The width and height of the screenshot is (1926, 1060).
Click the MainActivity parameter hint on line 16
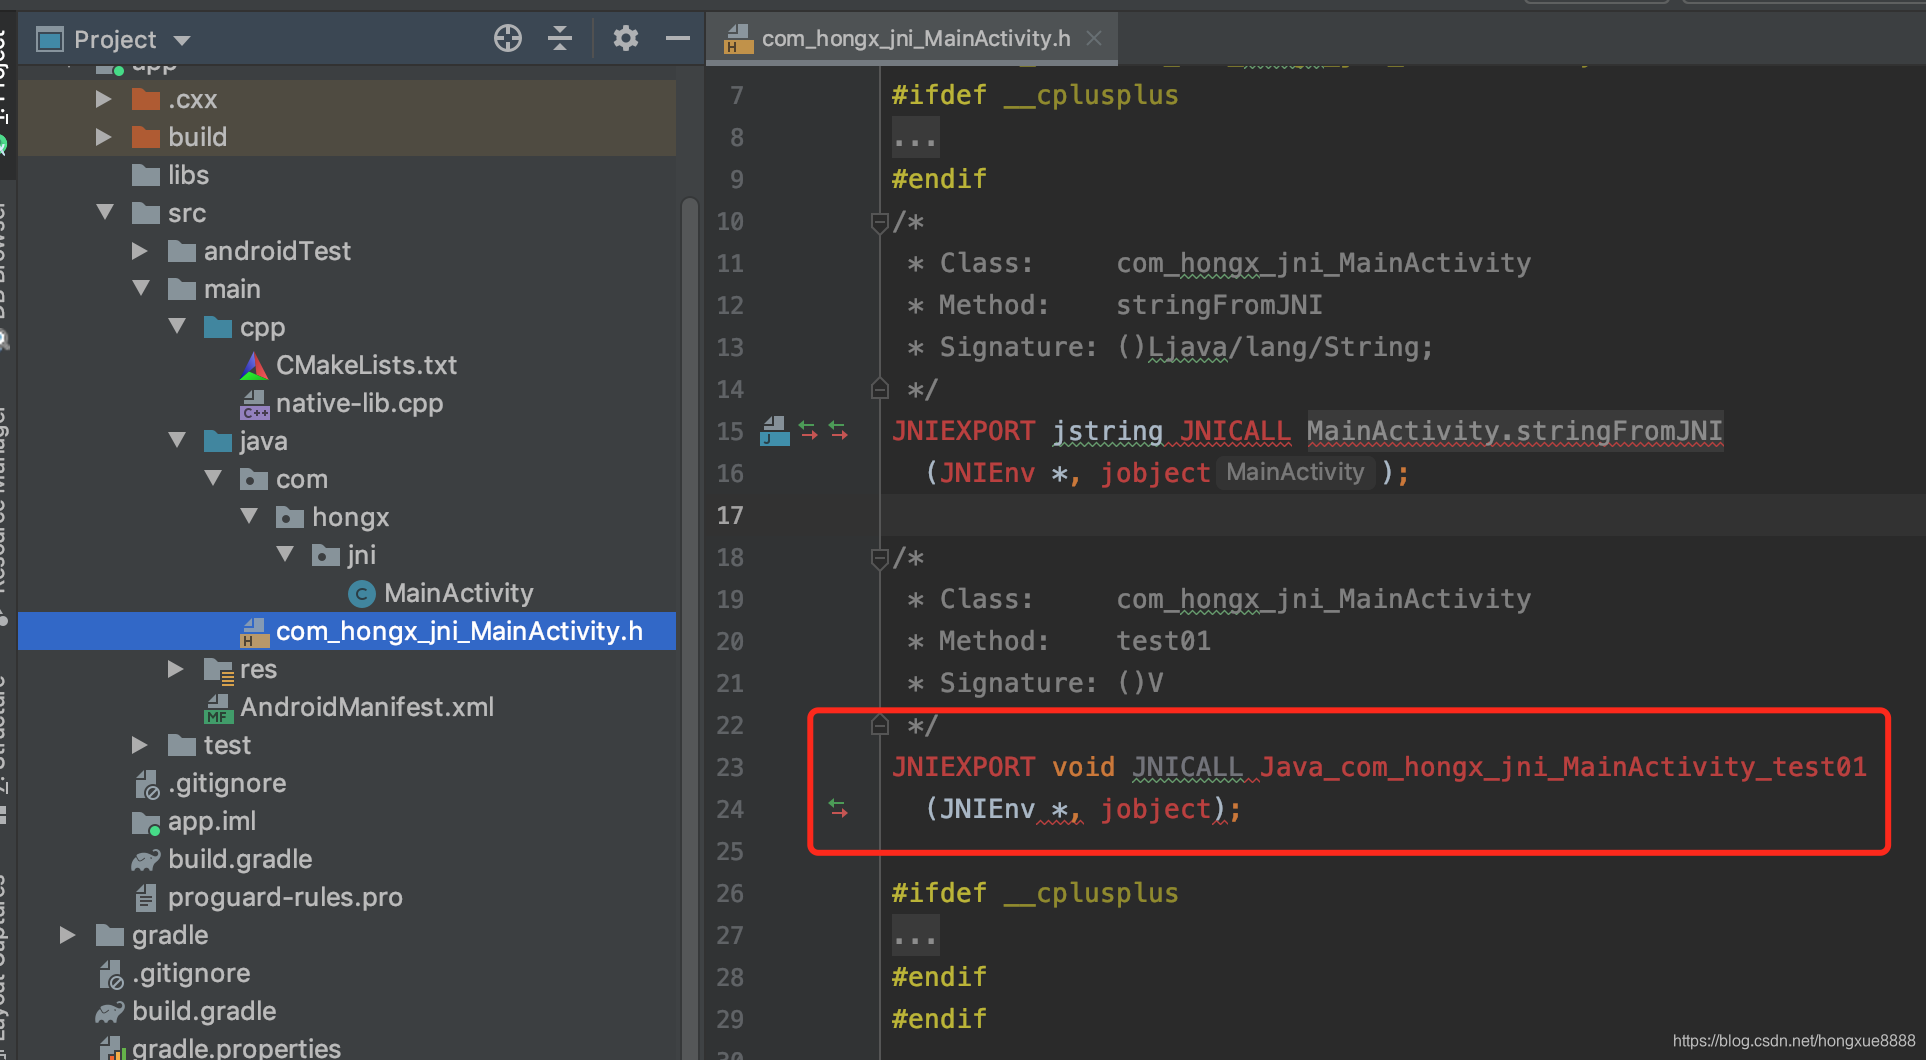coord(1295,472)
